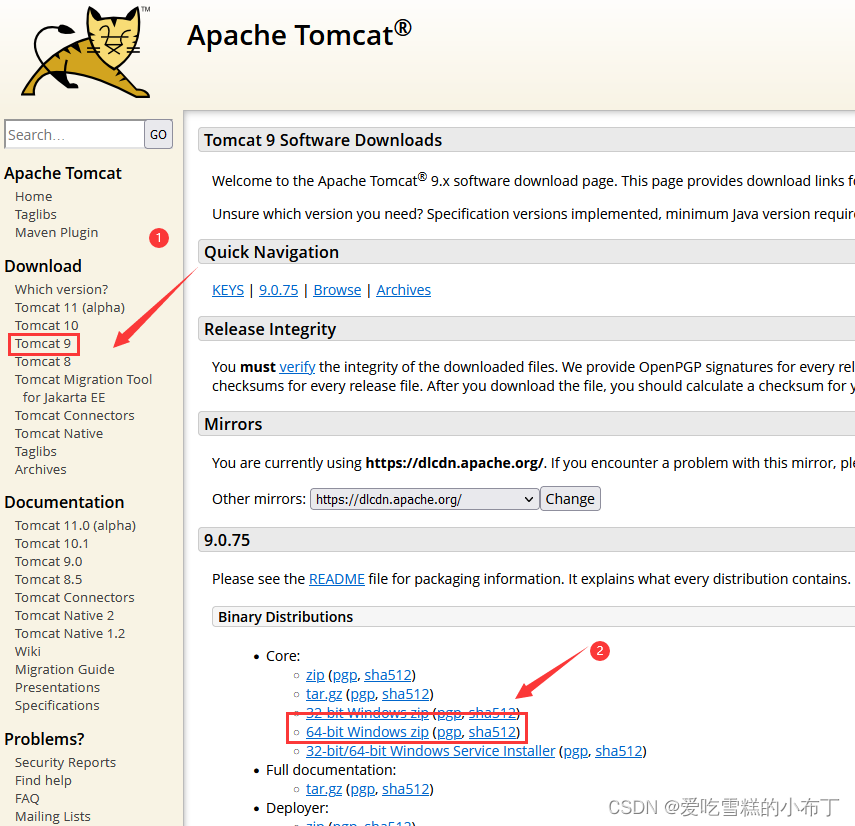
Task: Open the FAQ link
Action: click(27, 798)
